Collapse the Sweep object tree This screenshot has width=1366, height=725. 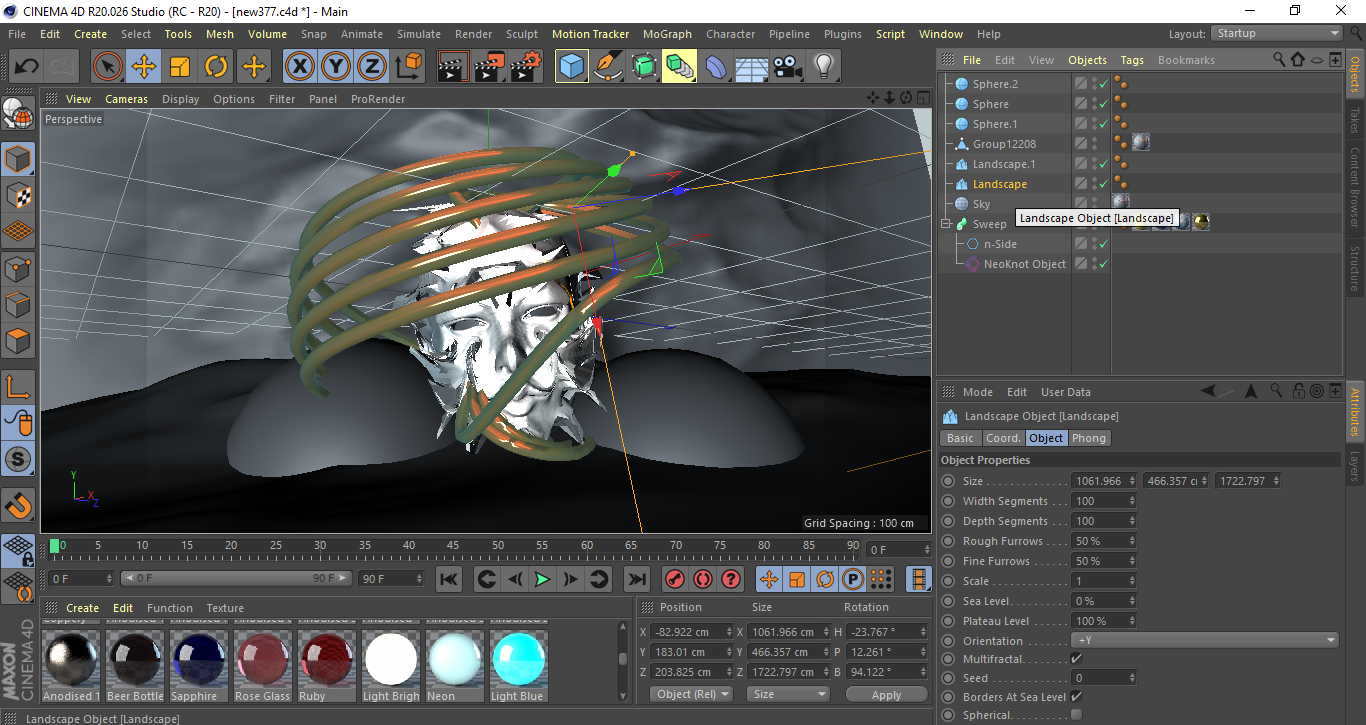click(946, 224)
